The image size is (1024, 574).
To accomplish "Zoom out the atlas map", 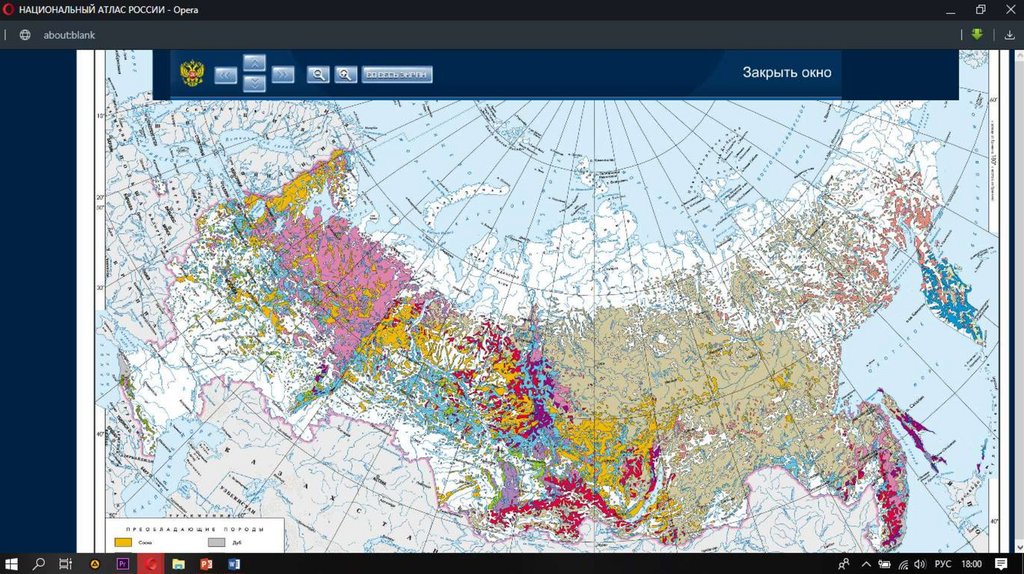I will tap(317, 74).
